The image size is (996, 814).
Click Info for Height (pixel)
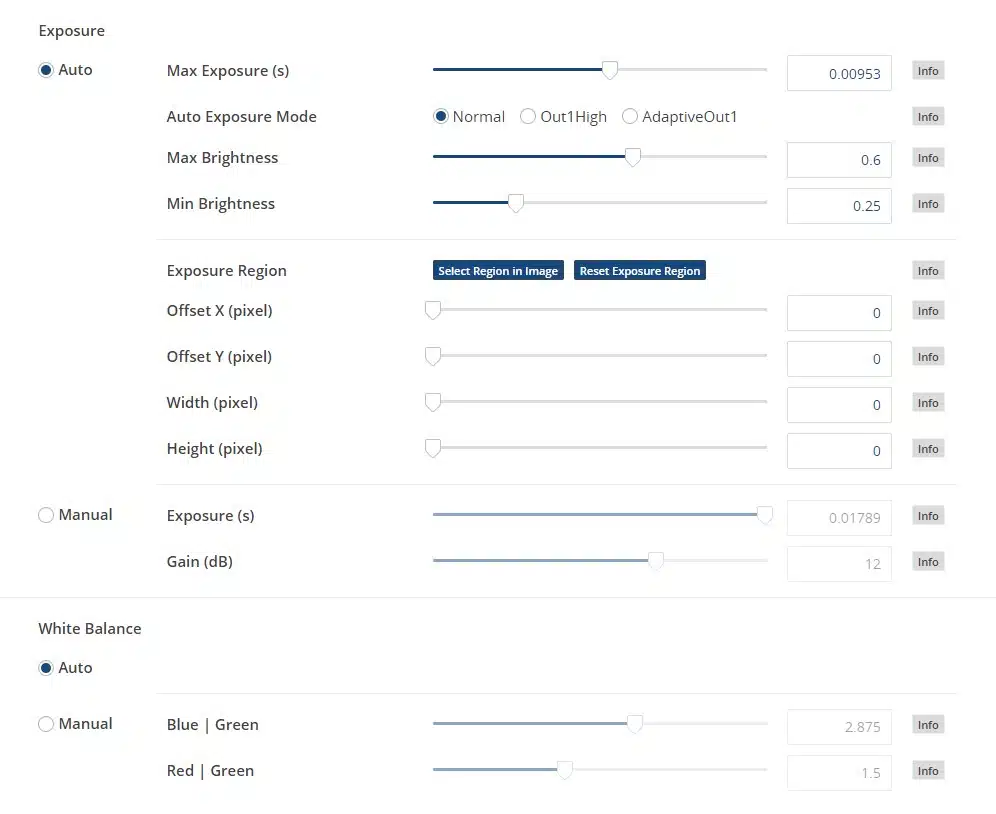click(928, 449)
